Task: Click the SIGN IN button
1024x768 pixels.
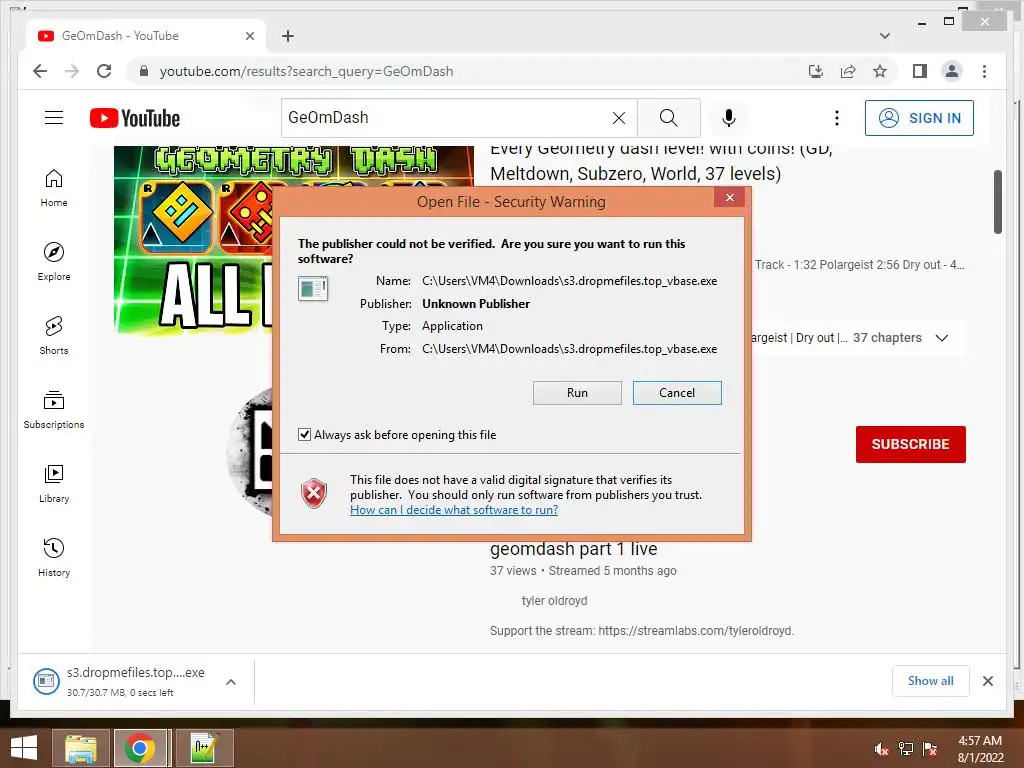Action: (x=919, y=118)
